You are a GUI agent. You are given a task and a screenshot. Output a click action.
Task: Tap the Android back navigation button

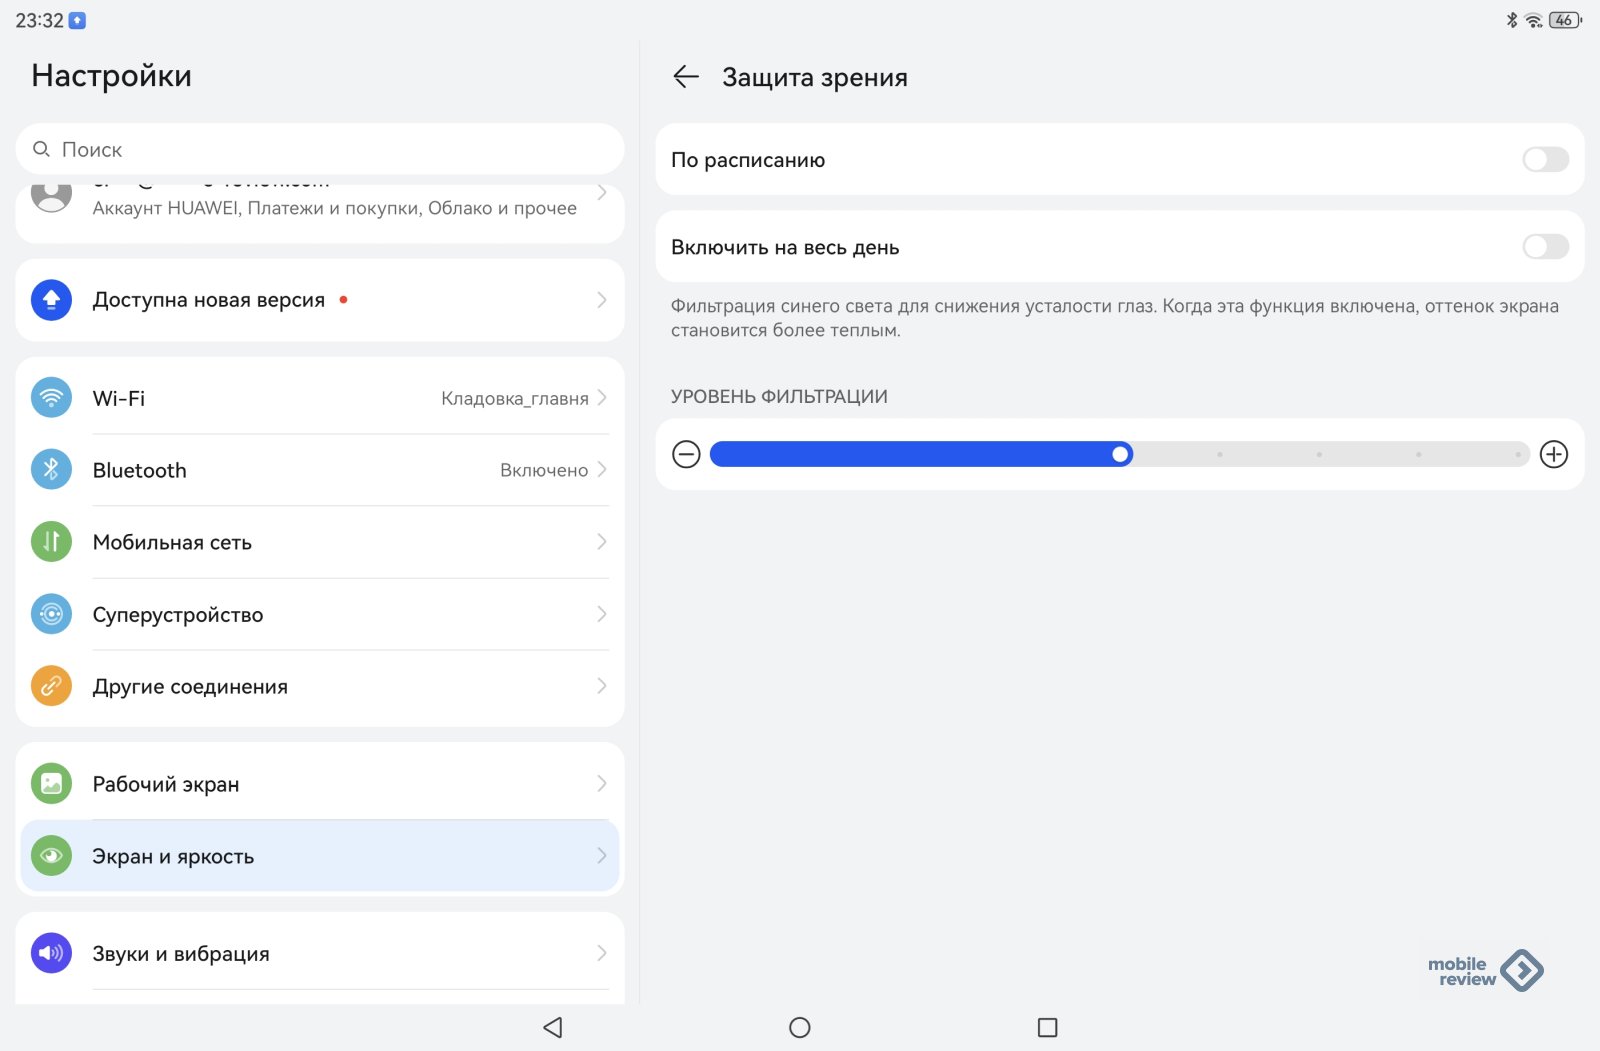coord(552,1027)
